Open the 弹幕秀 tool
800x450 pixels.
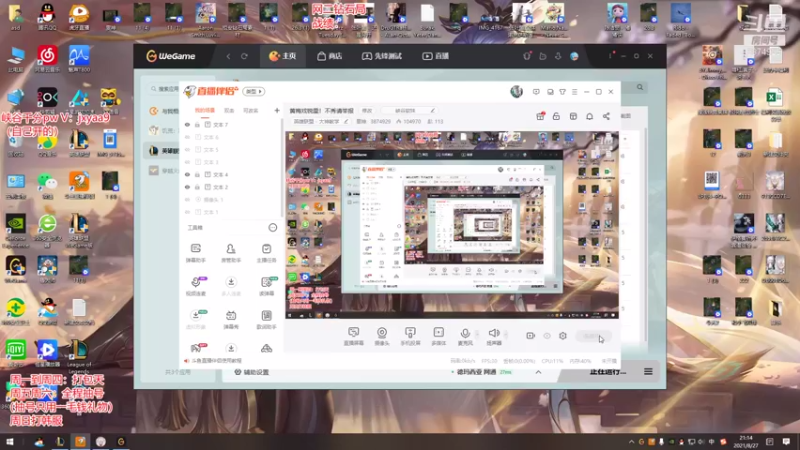click(231, 319)
